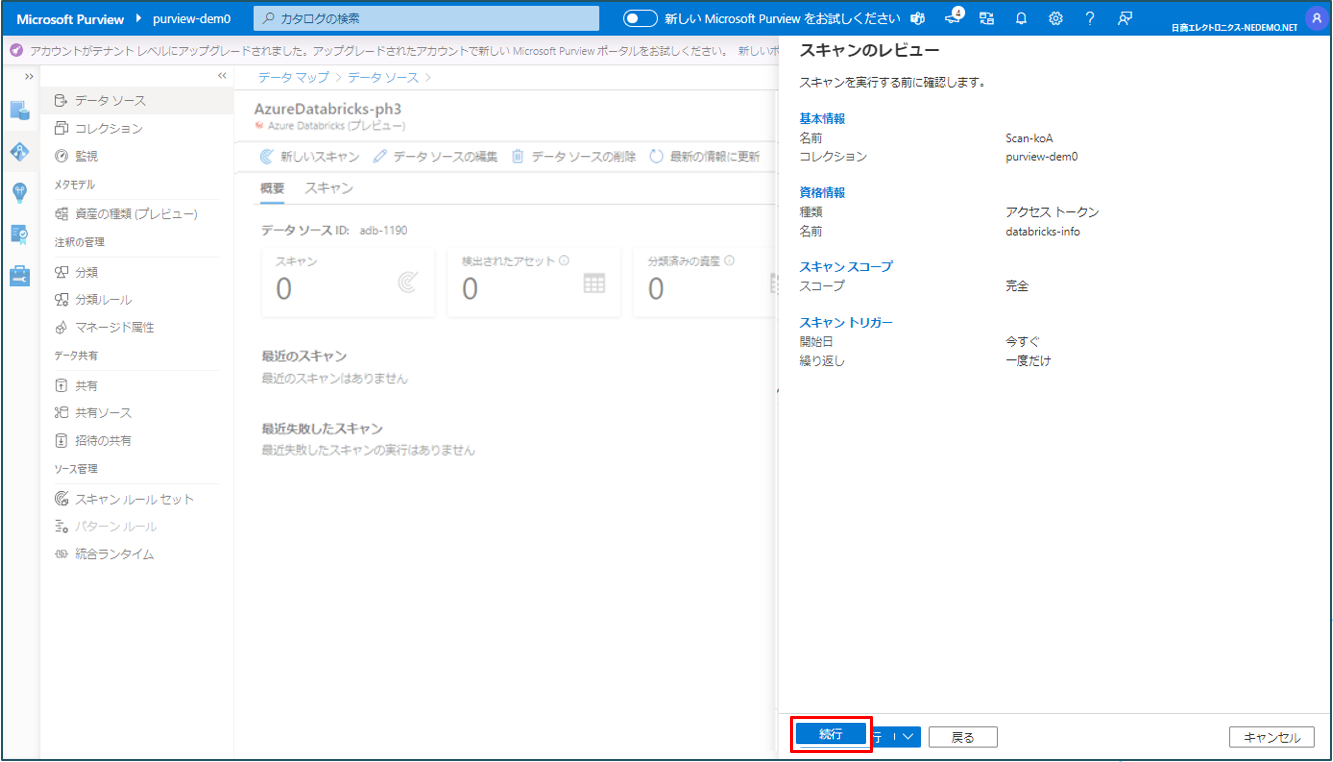The width and height of the screenshot is (1333, 762).
Task: Click the 続行 button
Action: [831, 735]
